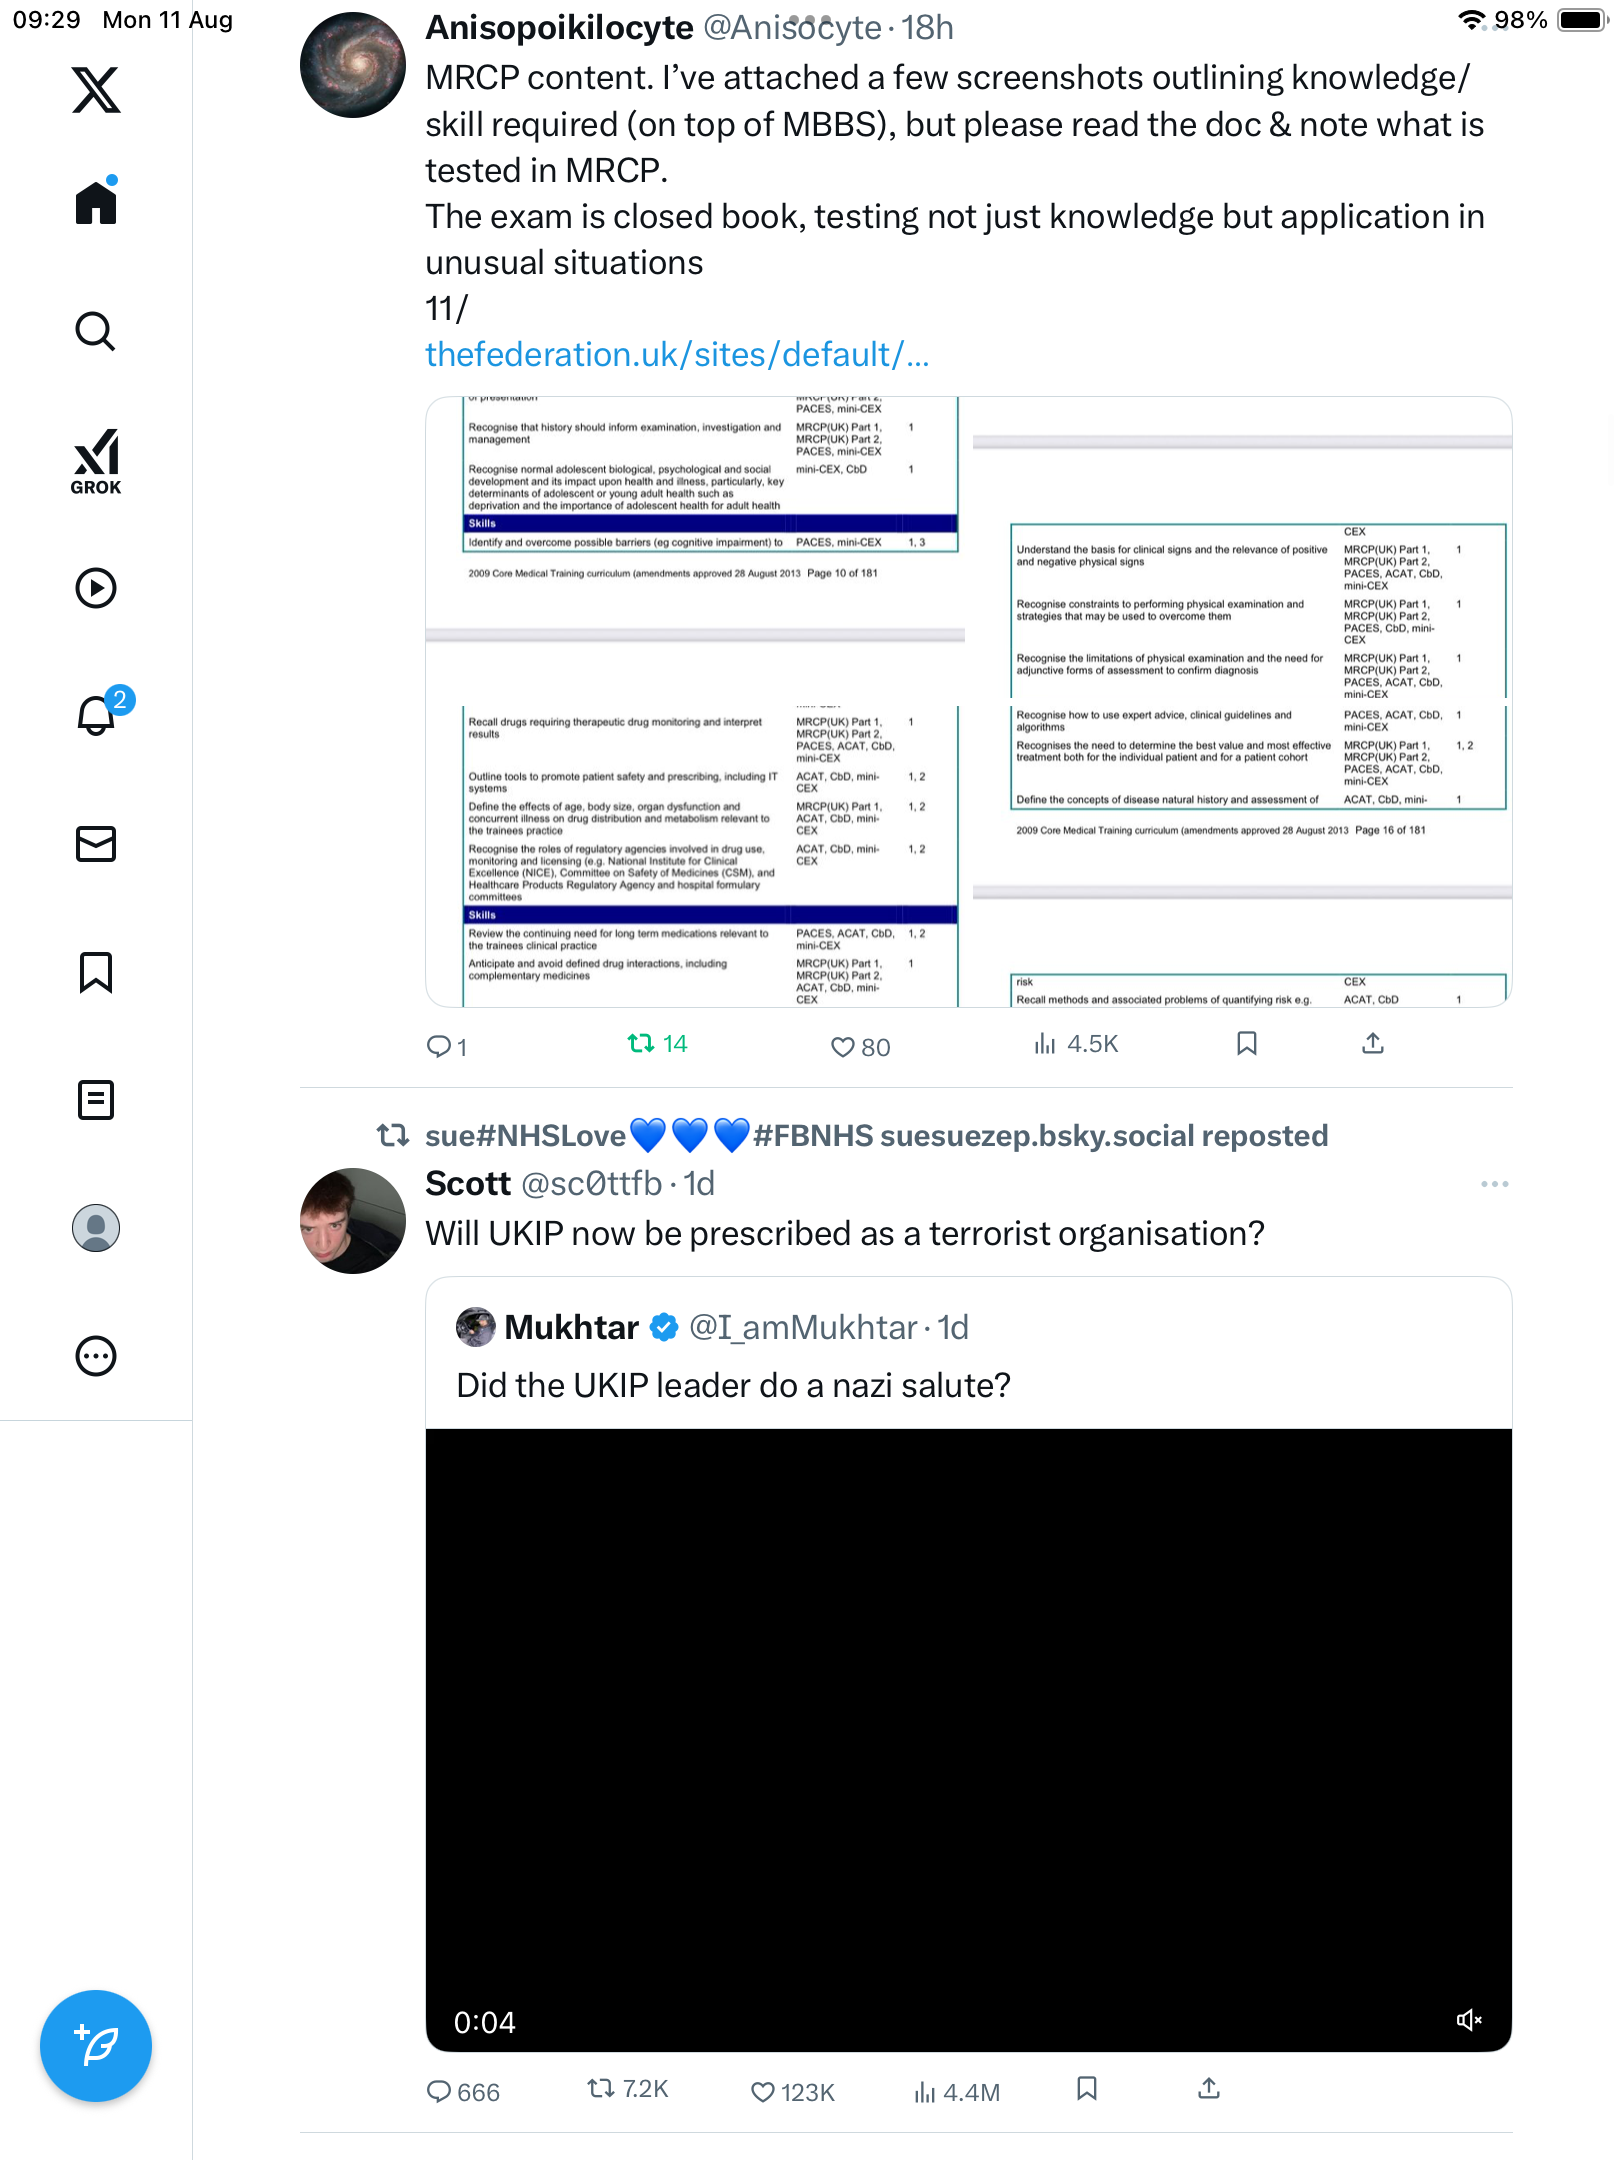The width and height of the screenshot is (1620, 2160).
Task: Open the Video play tab in sidebar
Action: click(x=96, y=588)
